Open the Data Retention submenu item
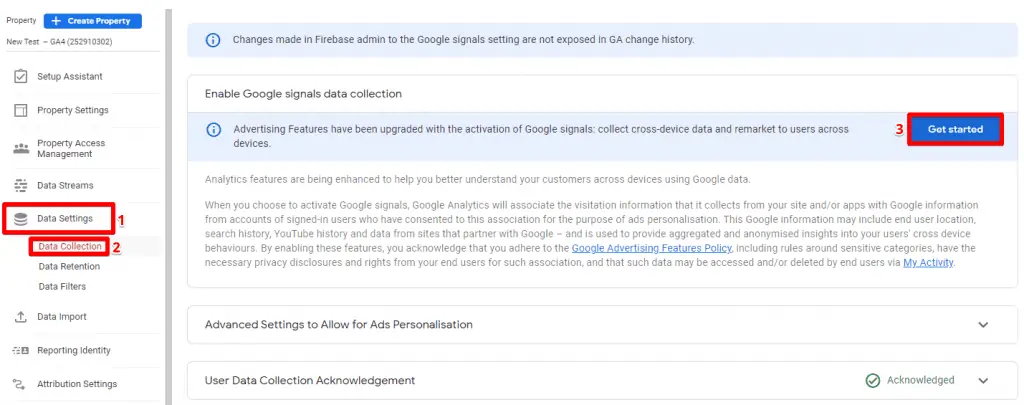This screenshot has height=405, width=1024. point(69,267)
